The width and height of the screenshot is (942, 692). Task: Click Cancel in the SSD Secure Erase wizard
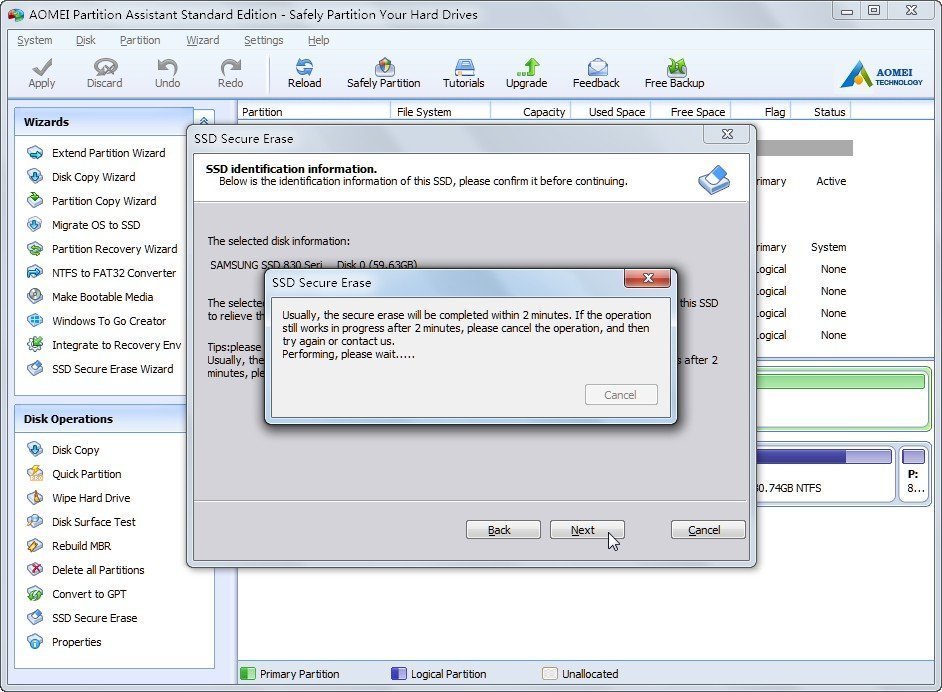point(708,530)
